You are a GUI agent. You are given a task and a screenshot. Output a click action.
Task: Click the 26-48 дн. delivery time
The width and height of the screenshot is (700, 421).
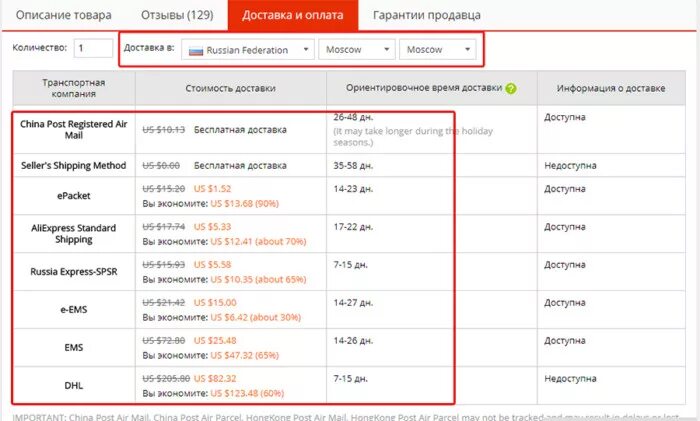pyautogui.click(x=353, y=117)
